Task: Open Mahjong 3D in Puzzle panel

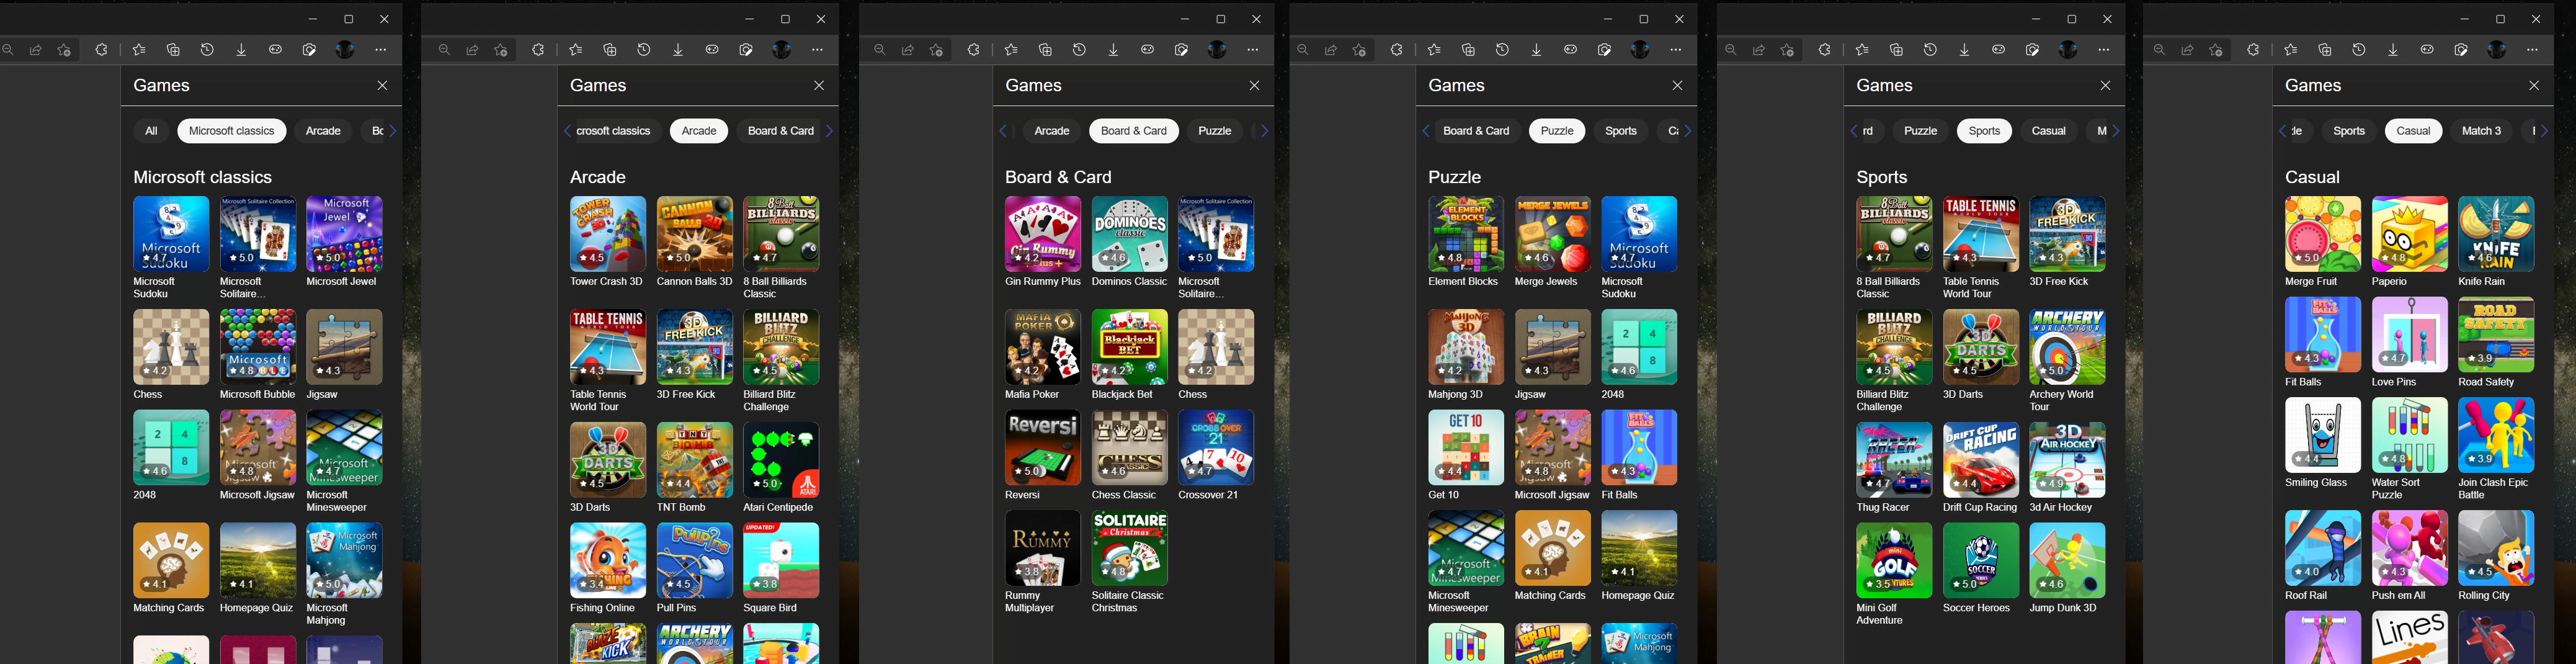Action: (1466, 354)
